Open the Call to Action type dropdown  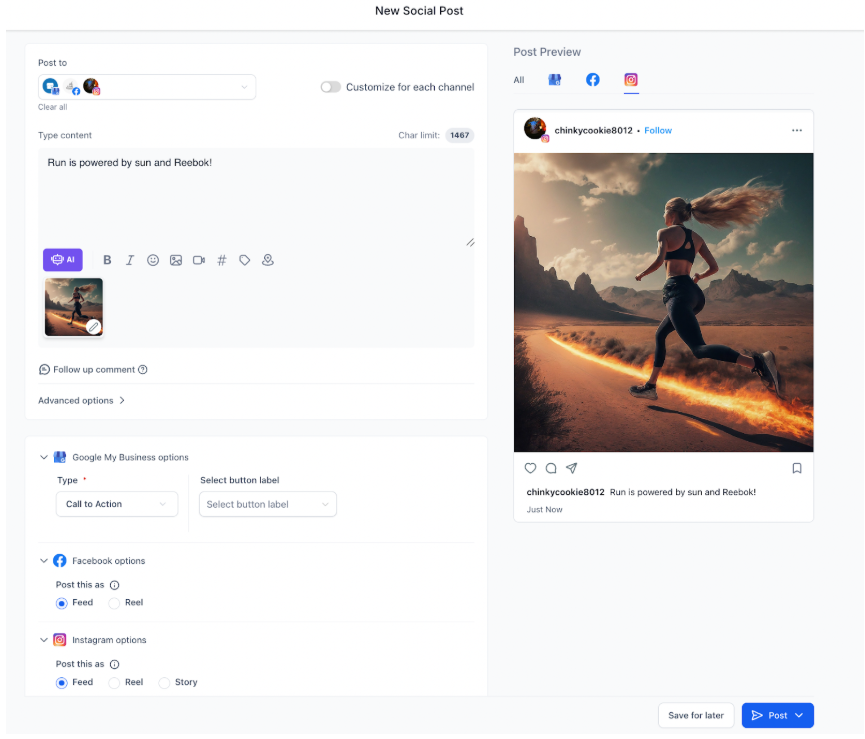point(116,505)
